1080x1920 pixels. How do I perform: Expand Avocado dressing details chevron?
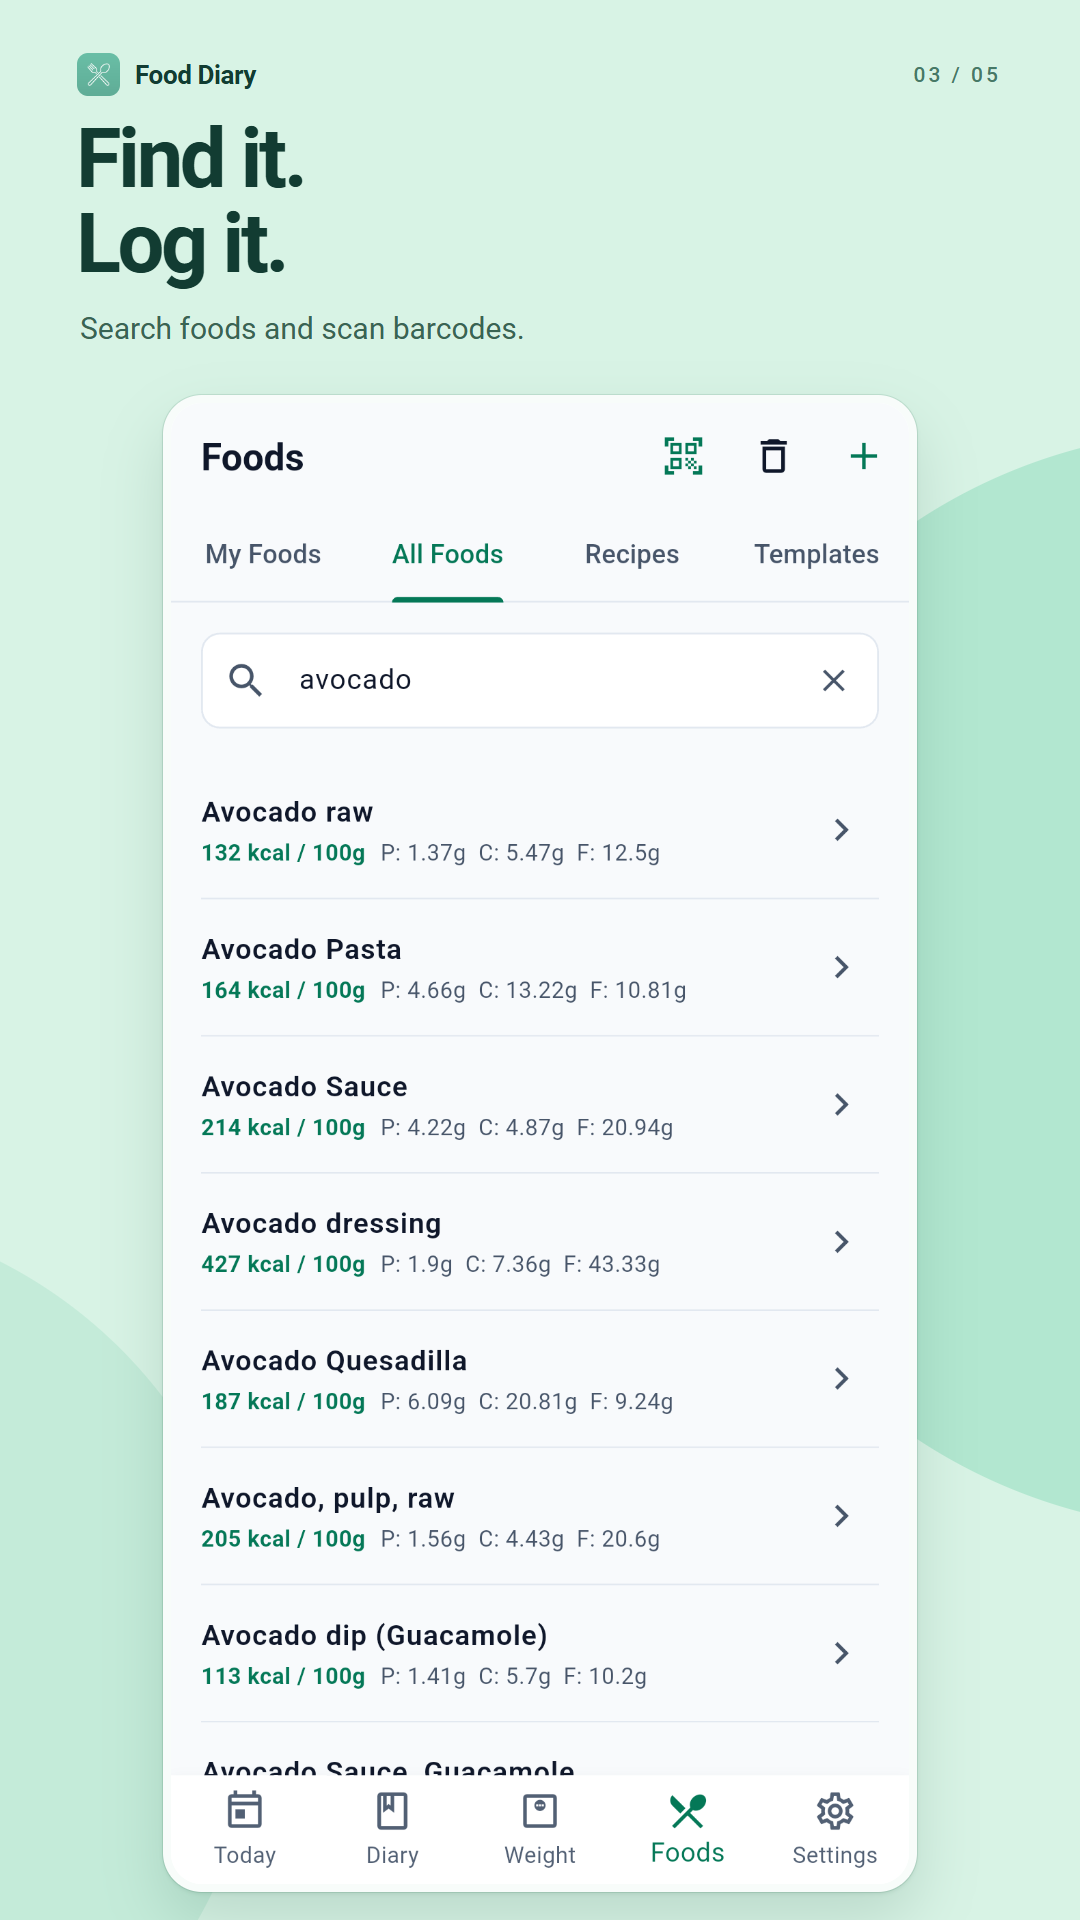click(x=842, y=1241)
